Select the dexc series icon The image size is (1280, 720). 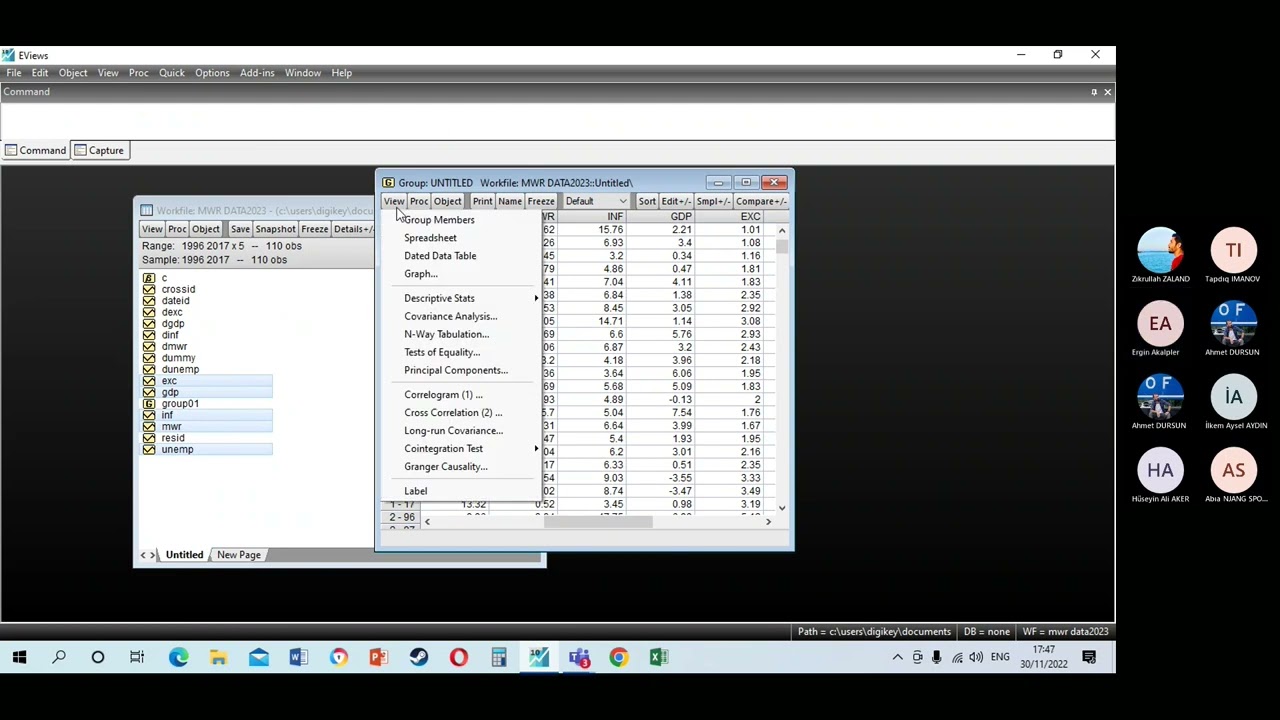coord(149,312)
